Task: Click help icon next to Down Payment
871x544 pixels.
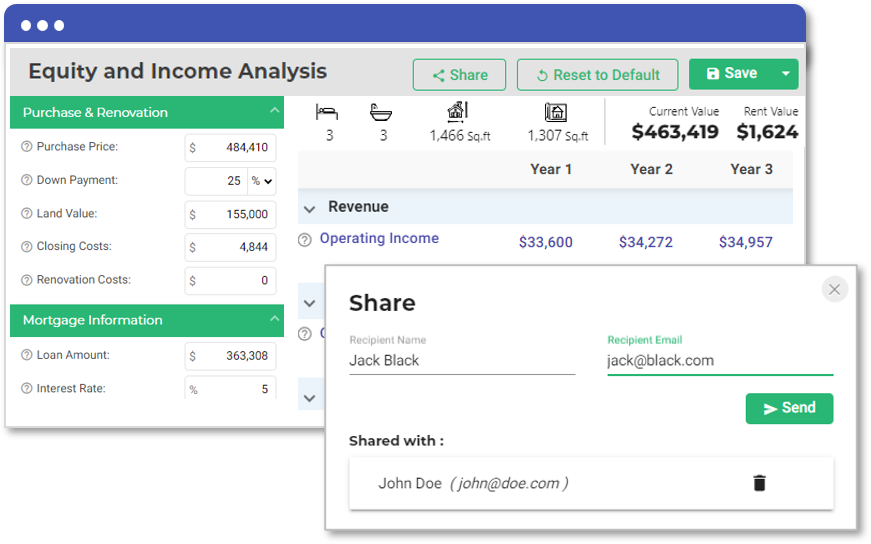Action: click(26, 180)
